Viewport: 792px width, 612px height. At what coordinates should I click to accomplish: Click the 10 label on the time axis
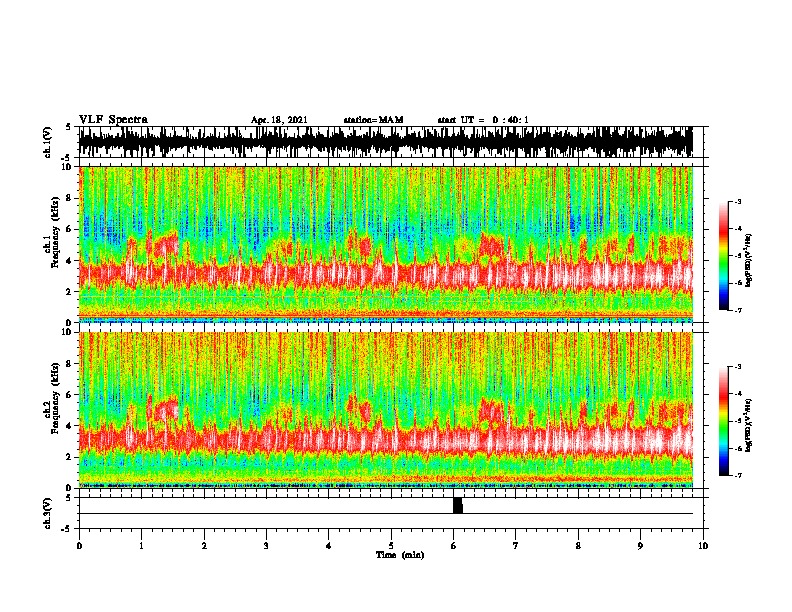[703, 546]
